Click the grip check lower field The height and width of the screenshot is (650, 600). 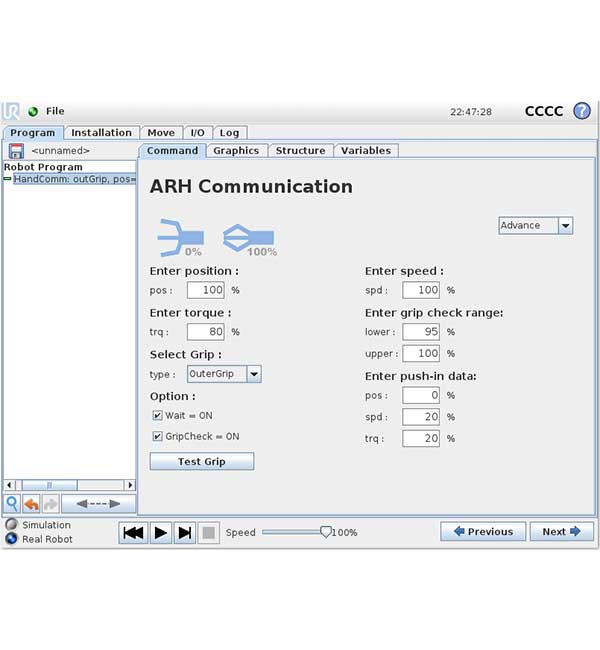tap(421, 332)
